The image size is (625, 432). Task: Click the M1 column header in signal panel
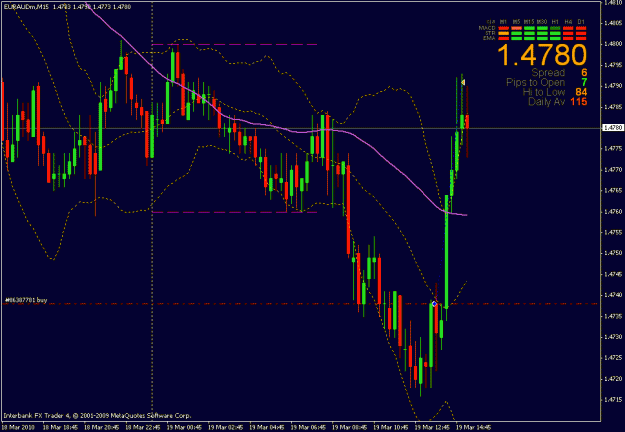tap(503, 22)
